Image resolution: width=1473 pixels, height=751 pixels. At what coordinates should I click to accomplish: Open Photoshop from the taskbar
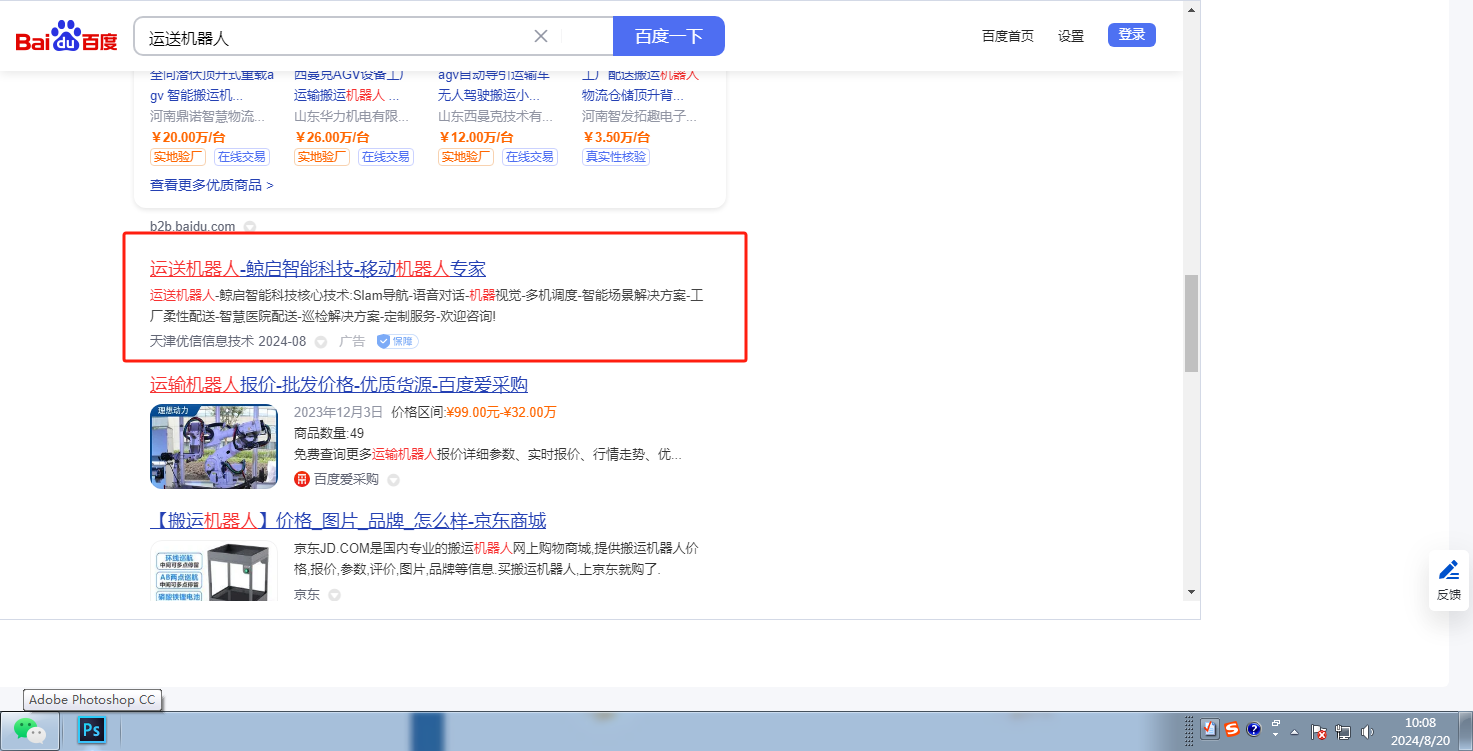tap(92, 731)
